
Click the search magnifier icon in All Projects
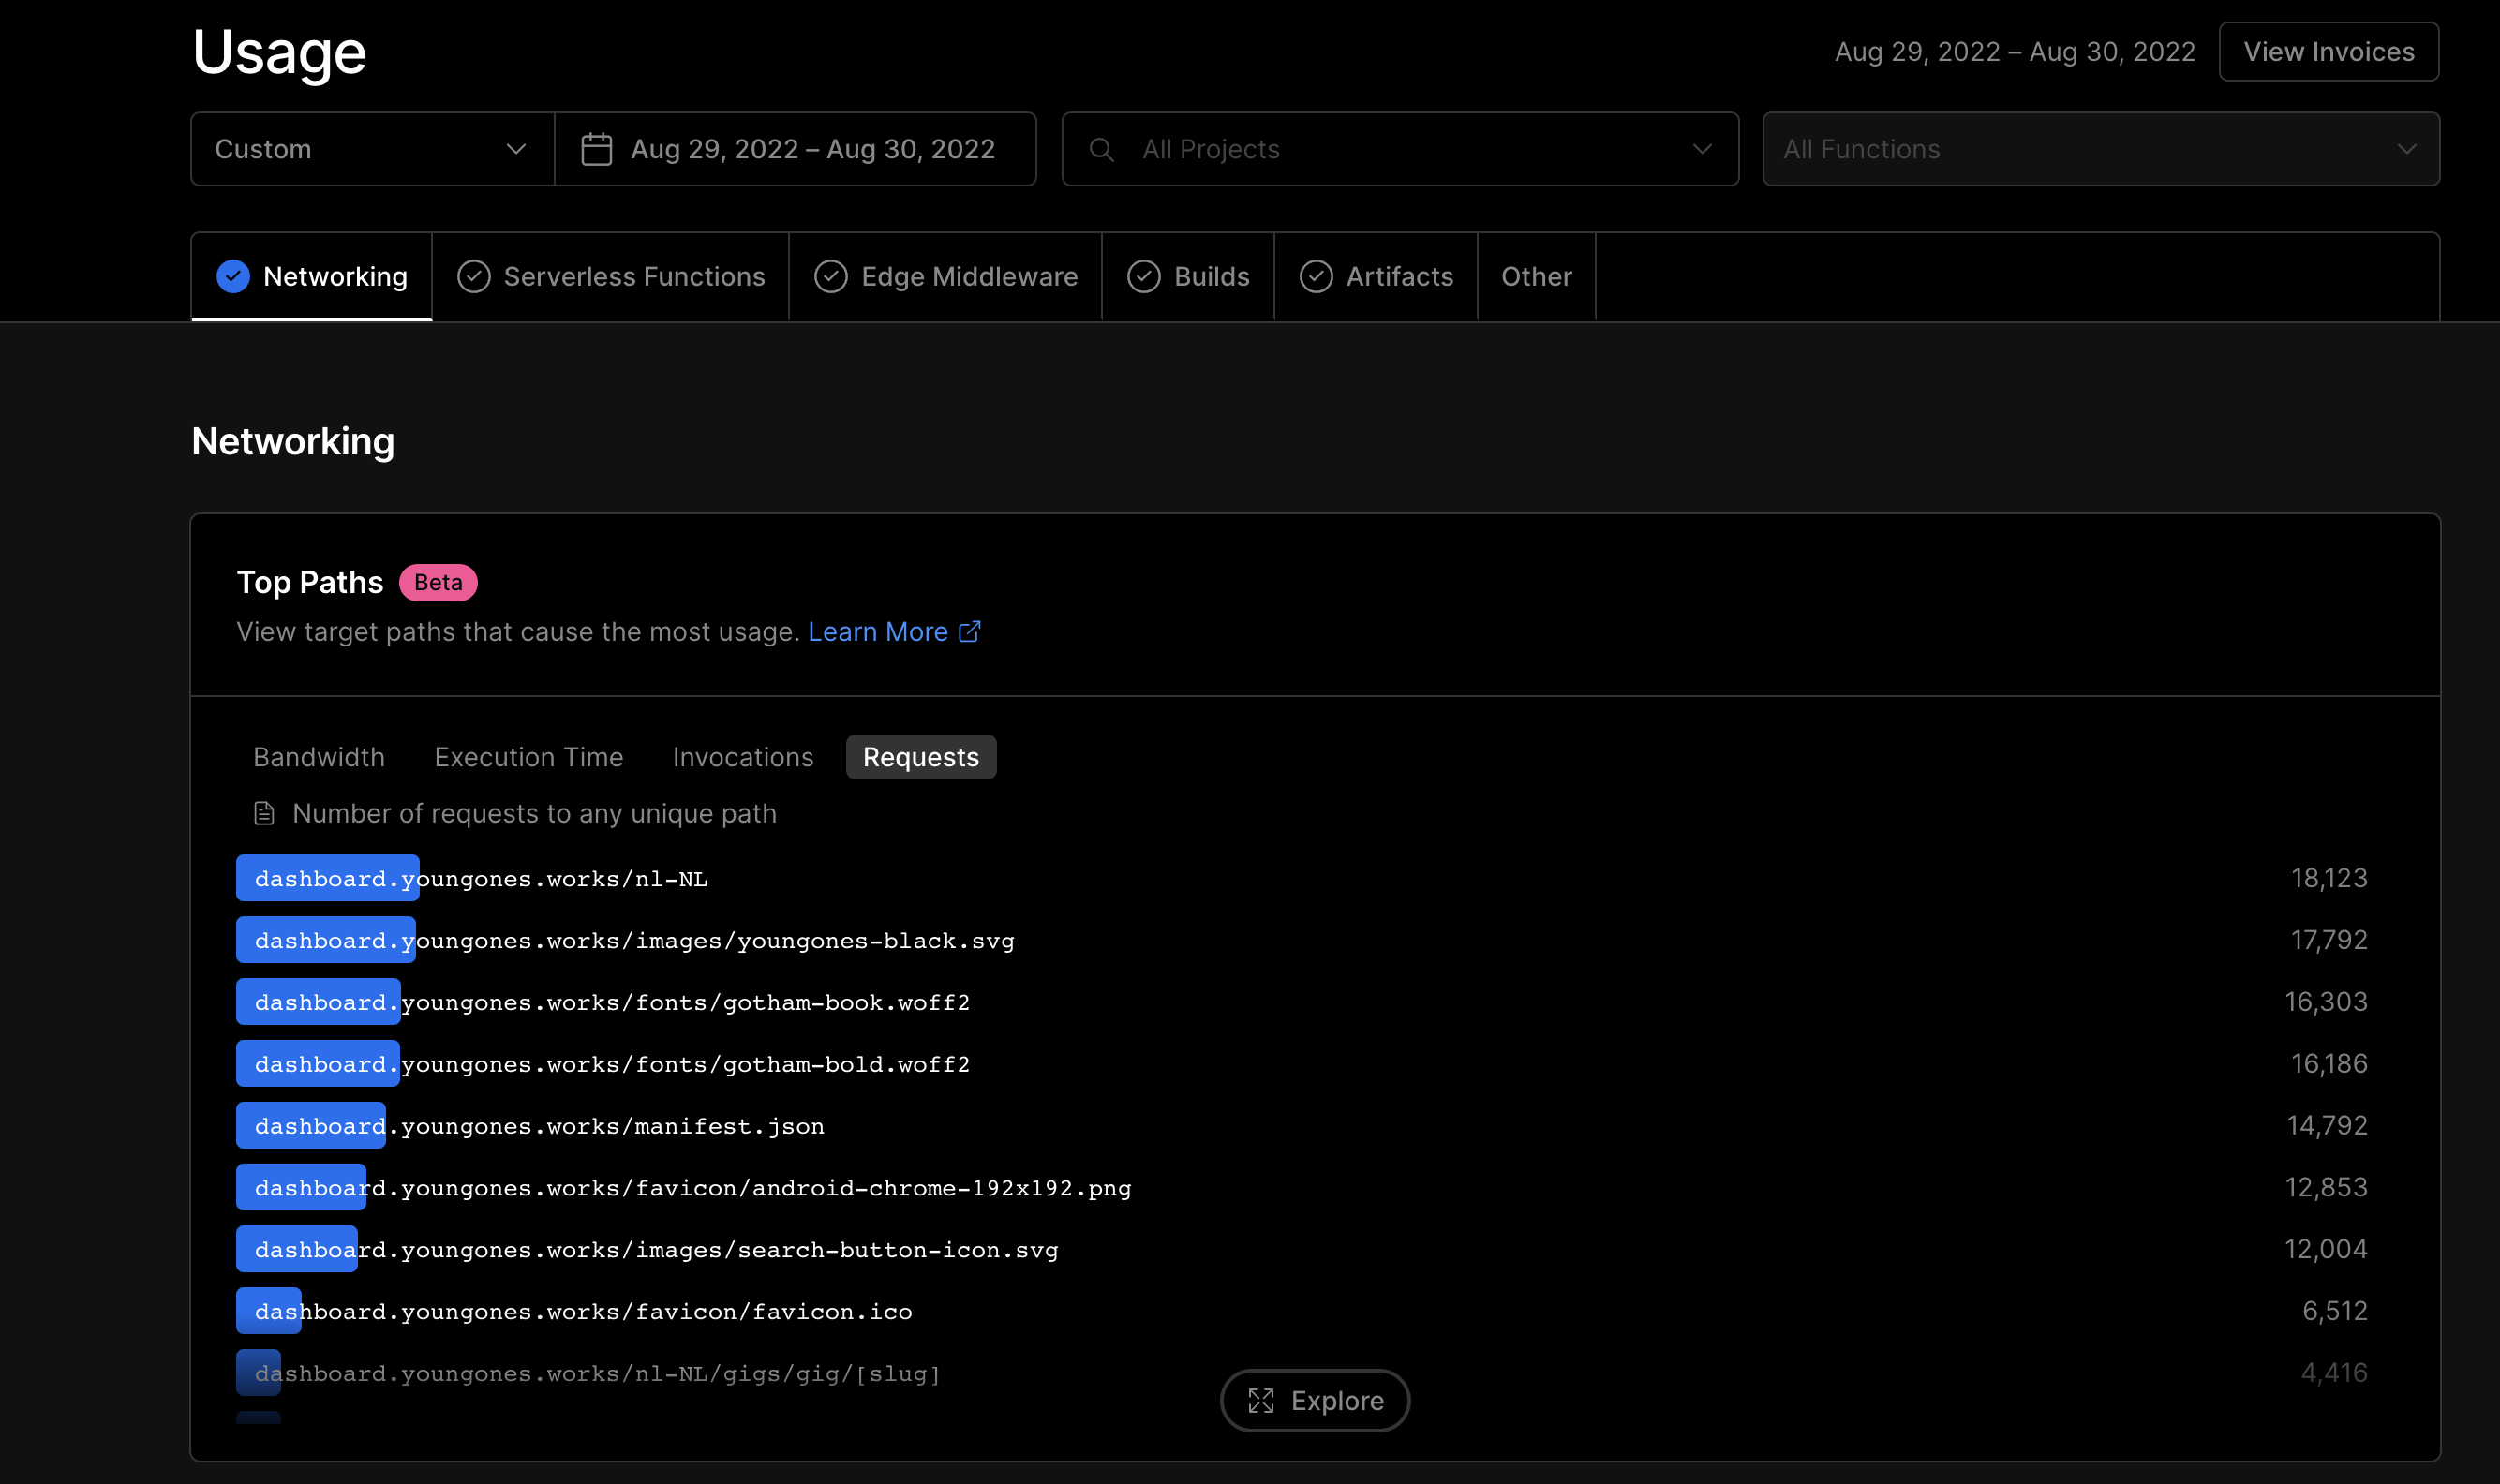click(x=1101, y=149)
